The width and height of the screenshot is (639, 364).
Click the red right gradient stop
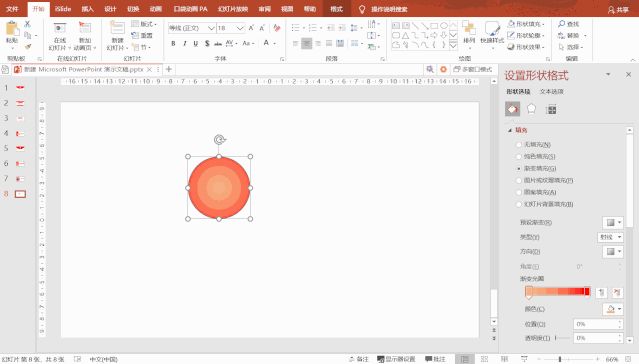pyautogui.click(x=587, y=292)
